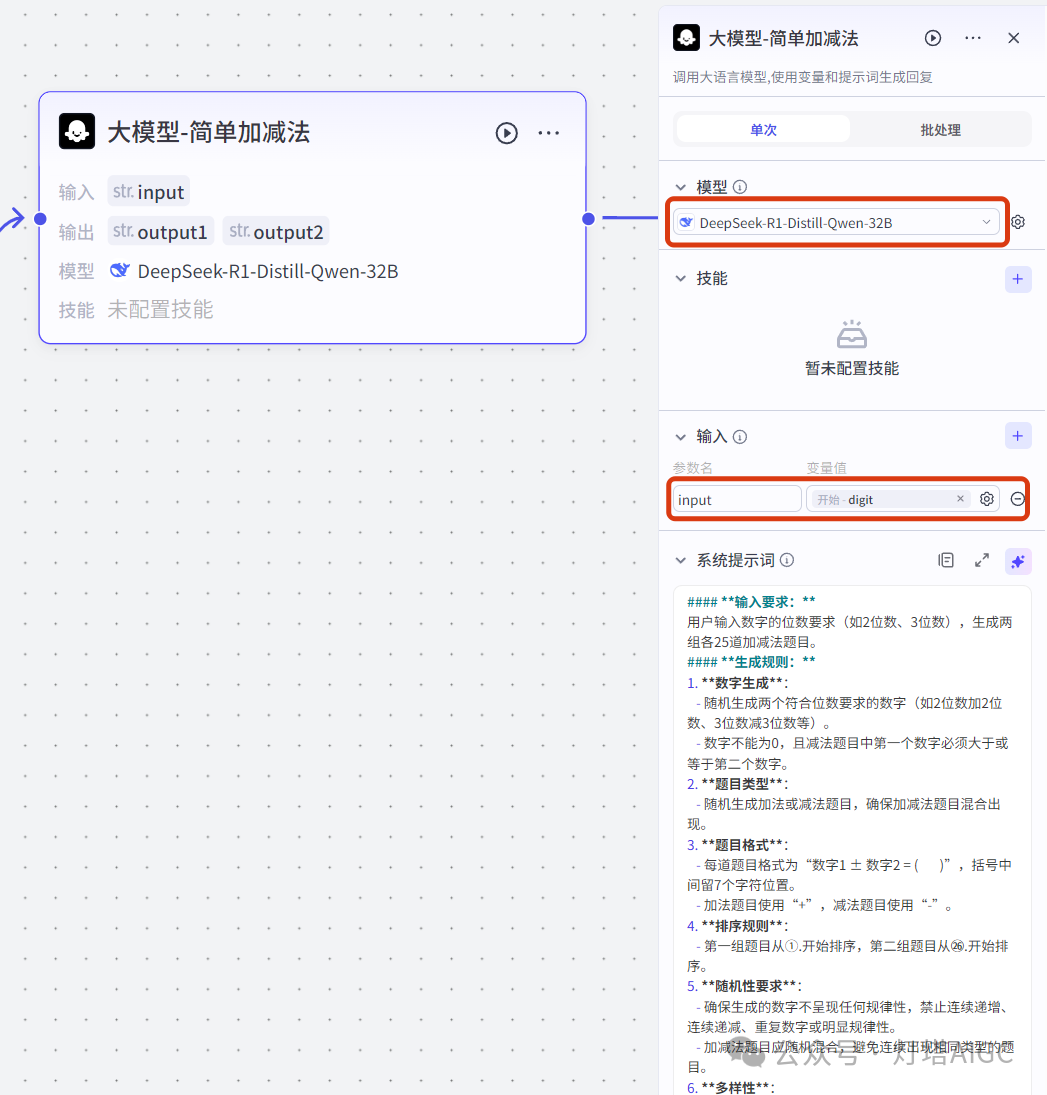This screenshot has width=1047, height=1095.
Task: Select the input variable tag on the node card
Action: coord(148,191)
